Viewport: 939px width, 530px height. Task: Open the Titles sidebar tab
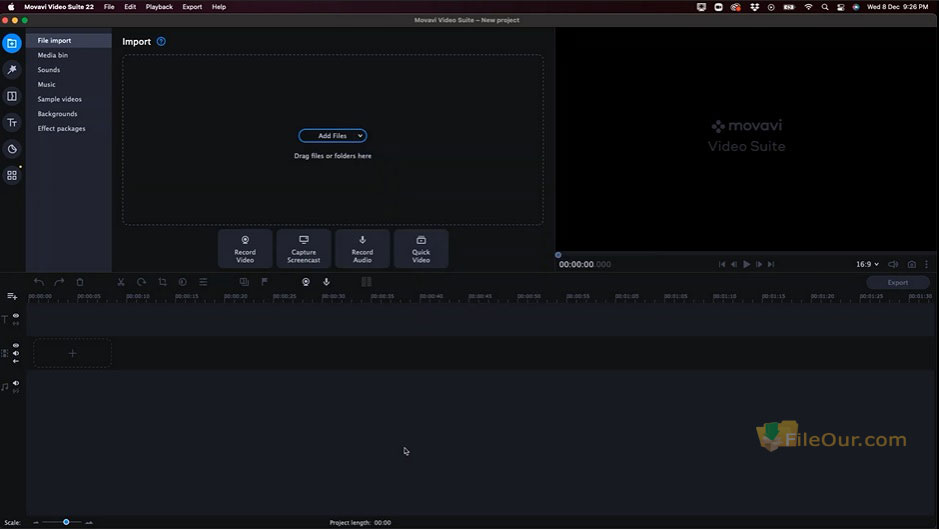(x=11, y=122)
